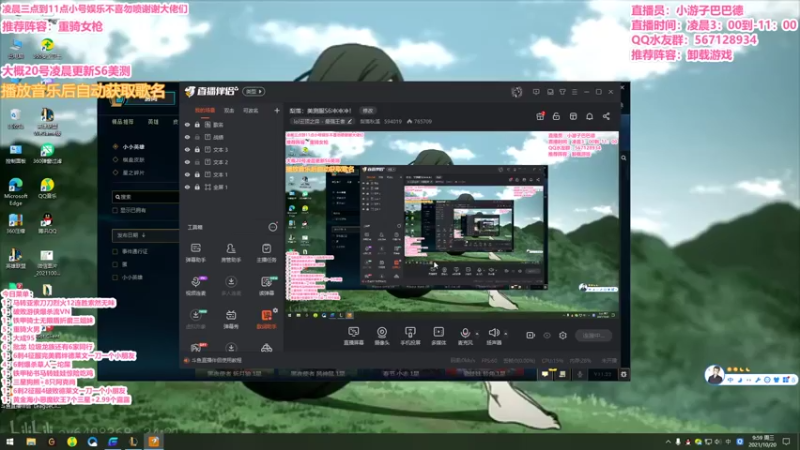This screenshot has height=450, width=800.
Task: Open the Windows Start menu
Action: click(x=10, y=441)
